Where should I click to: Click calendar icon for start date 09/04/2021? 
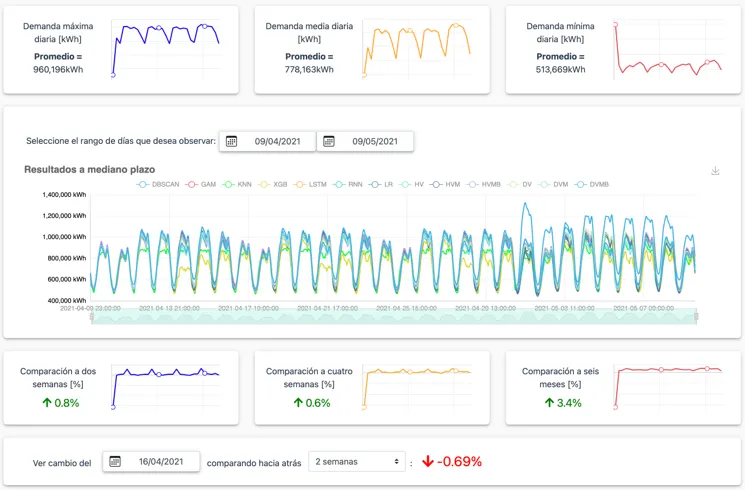(231, 142)
